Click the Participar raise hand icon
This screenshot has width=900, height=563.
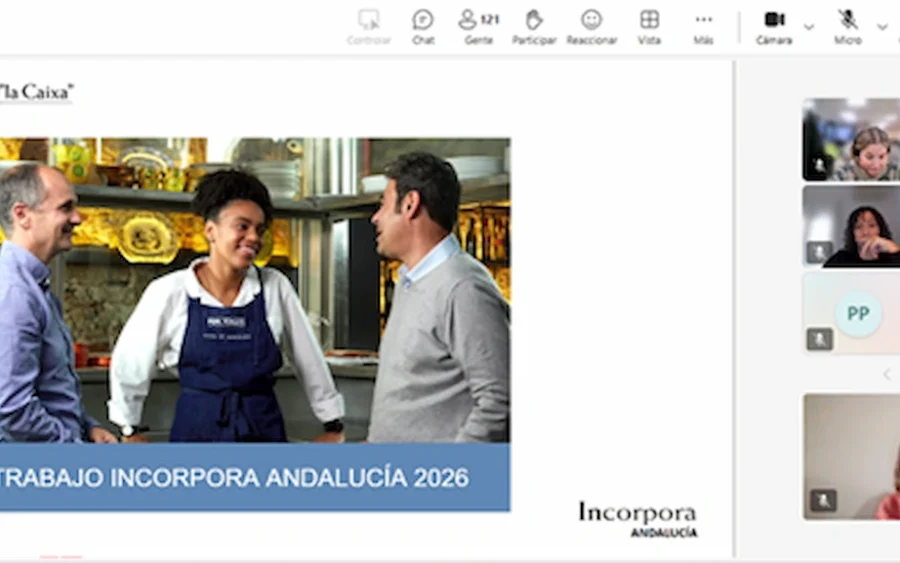pyautogui.click(x=534, y=26)
